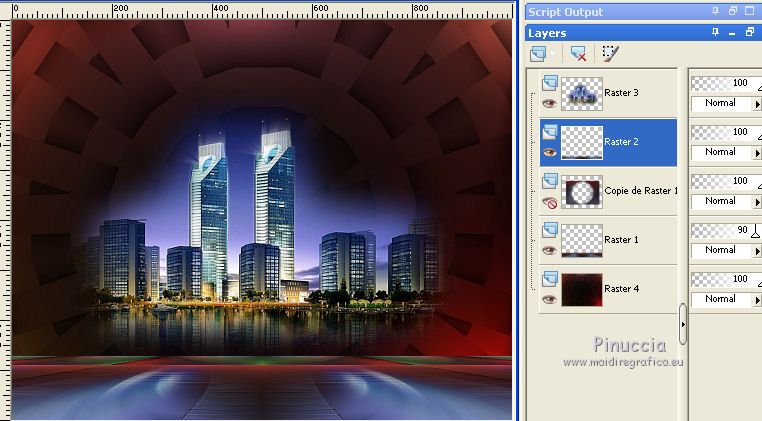Select the Raster 2 layer thumbnail
This screenshot has height=421, width=762.
click(582, 142)
